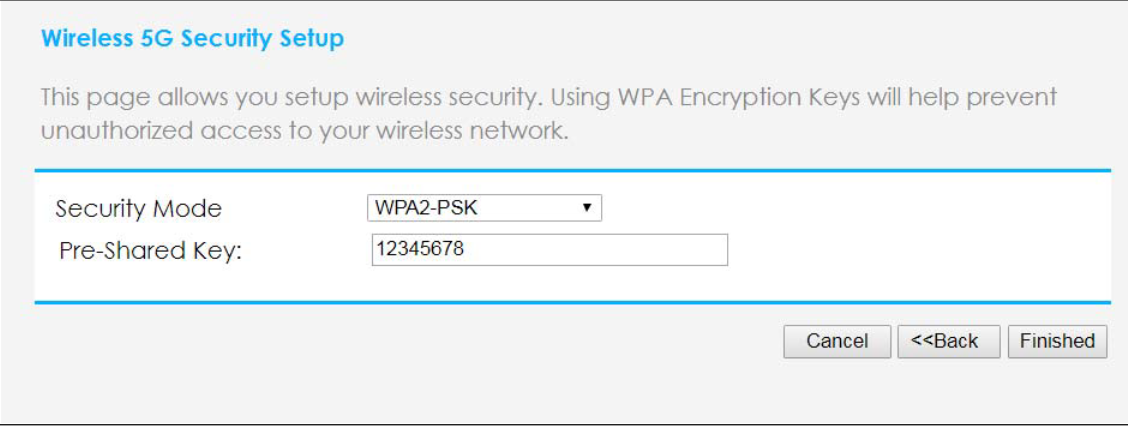Click the Finished button
1128x426 pixels.
[x=1057, y=341]
